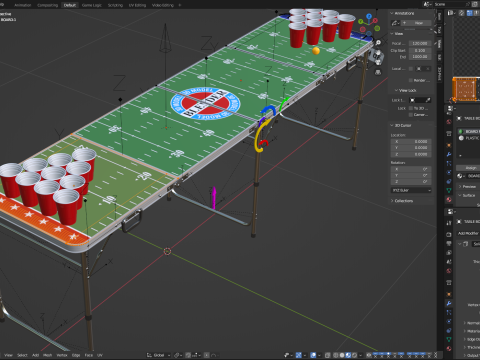Viewport: 480px width, 360px height.
Task: Switch shading to Wireframe in the viewport header
Action: tap(336, 355)
